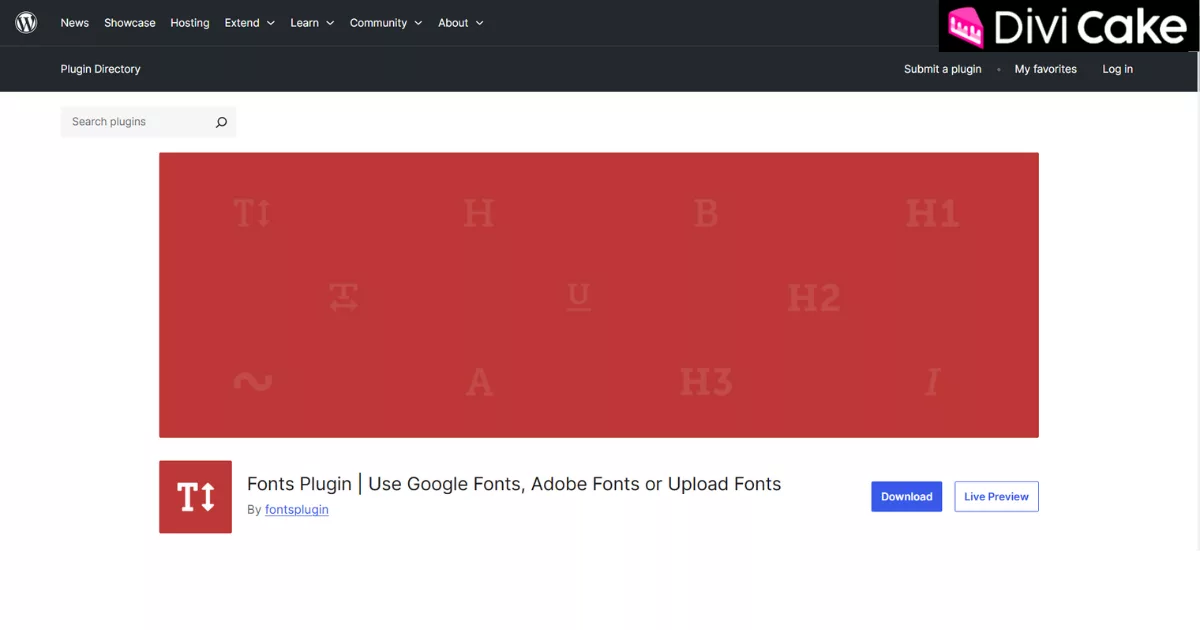This screenshot has width=1200, height=630.
Task: Click the search magnifier icon
Action: (x=221, y=122)
